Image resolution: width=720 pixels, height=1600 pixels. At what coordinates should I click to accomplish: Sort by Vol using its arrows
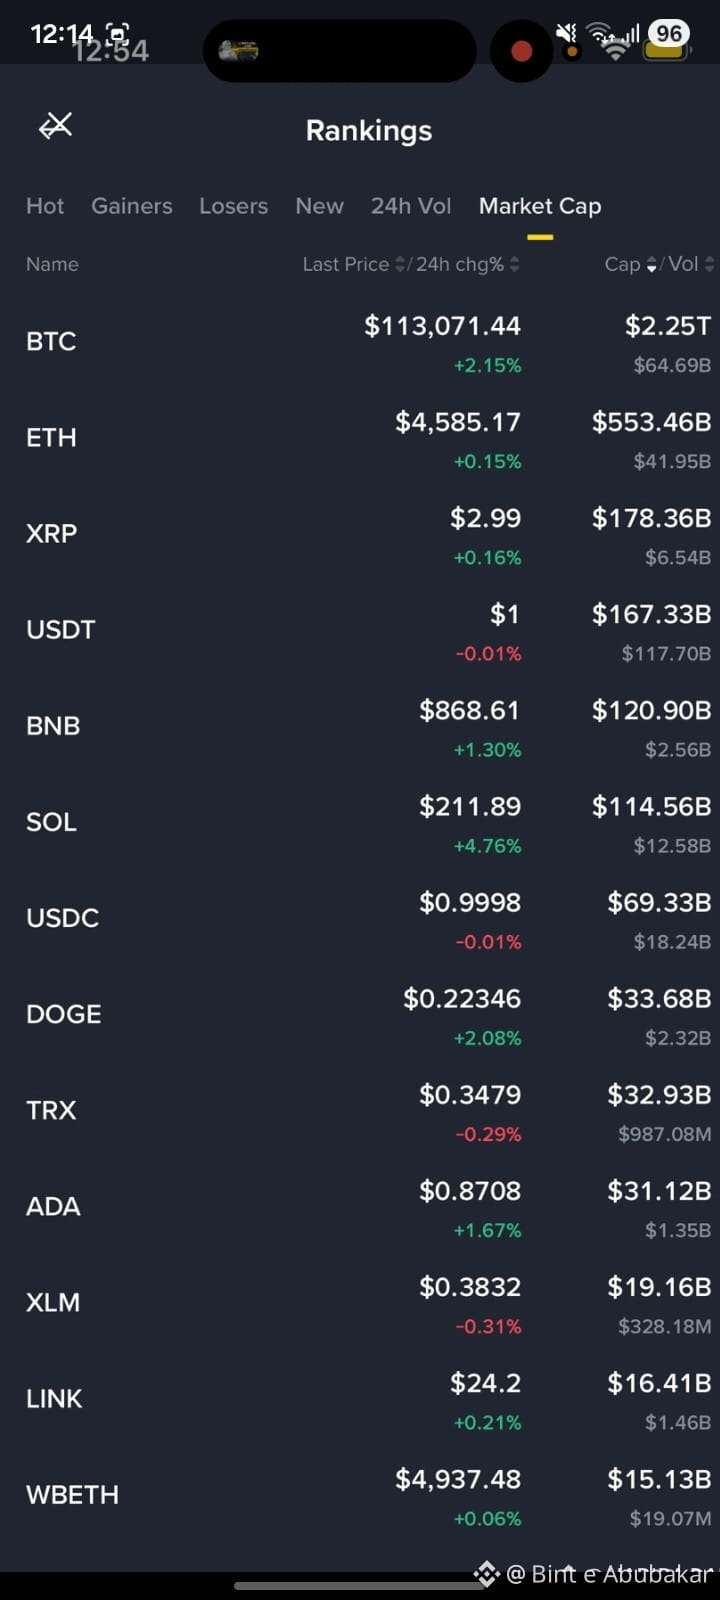pos(709,264)
